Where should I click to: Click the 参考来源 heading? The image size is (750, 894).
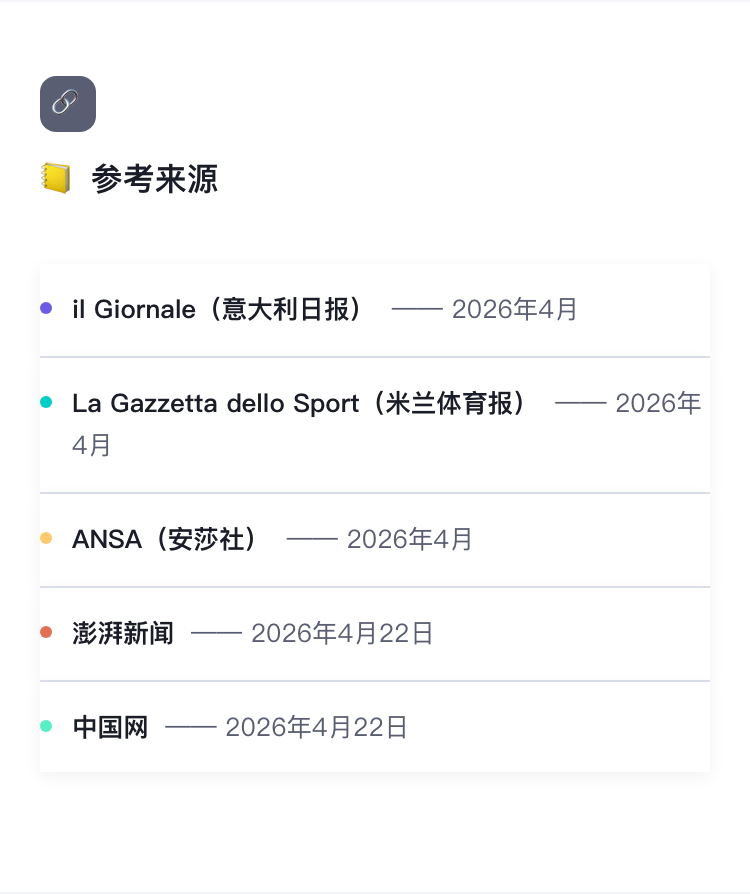pos(154,180)
